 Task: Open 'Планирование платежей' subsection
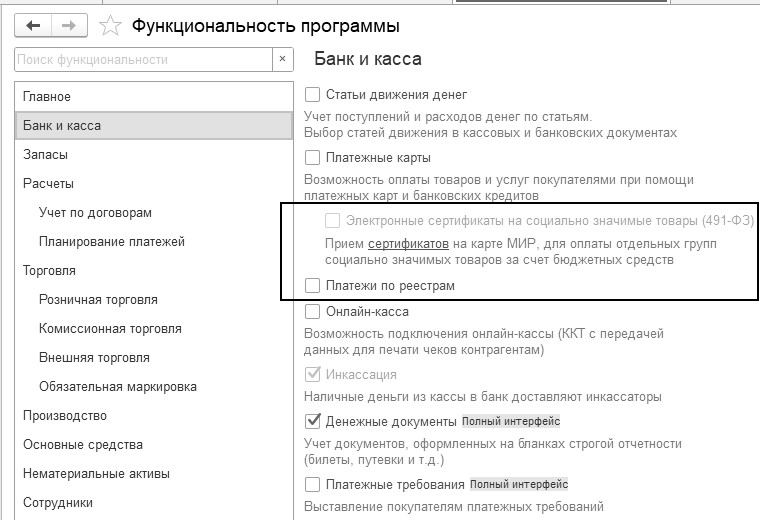154,241
